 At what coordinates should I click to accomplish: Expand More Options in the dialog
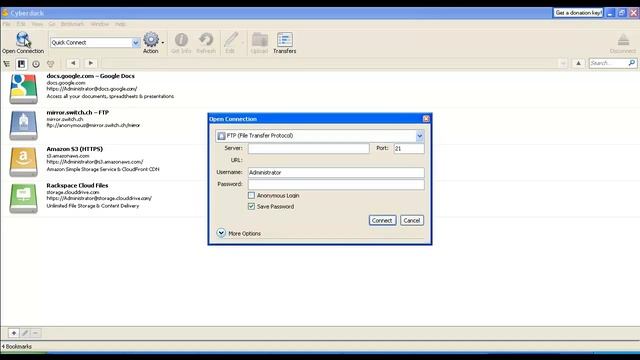point(221,233)
